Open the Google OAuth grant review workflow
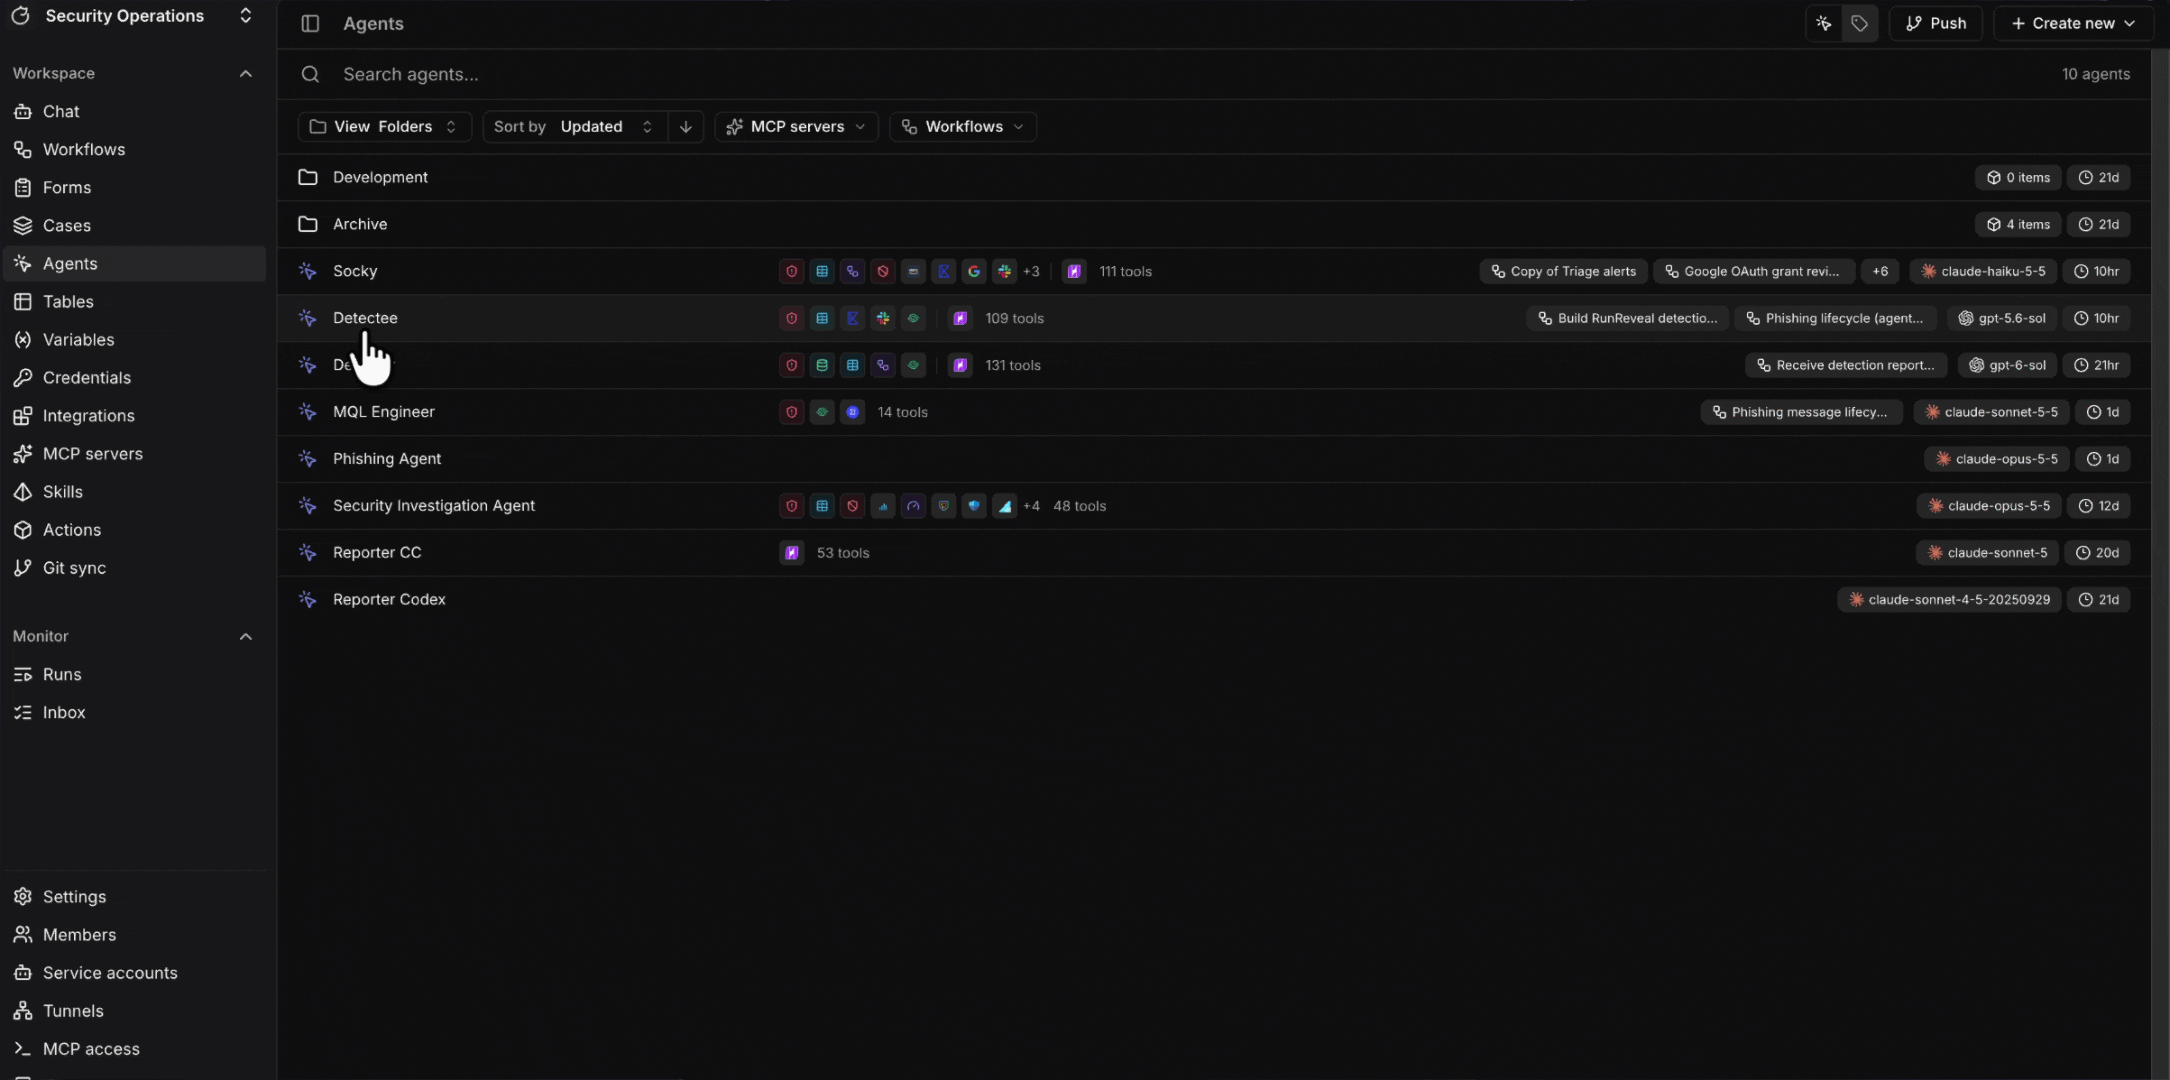 coord(1754,271)
